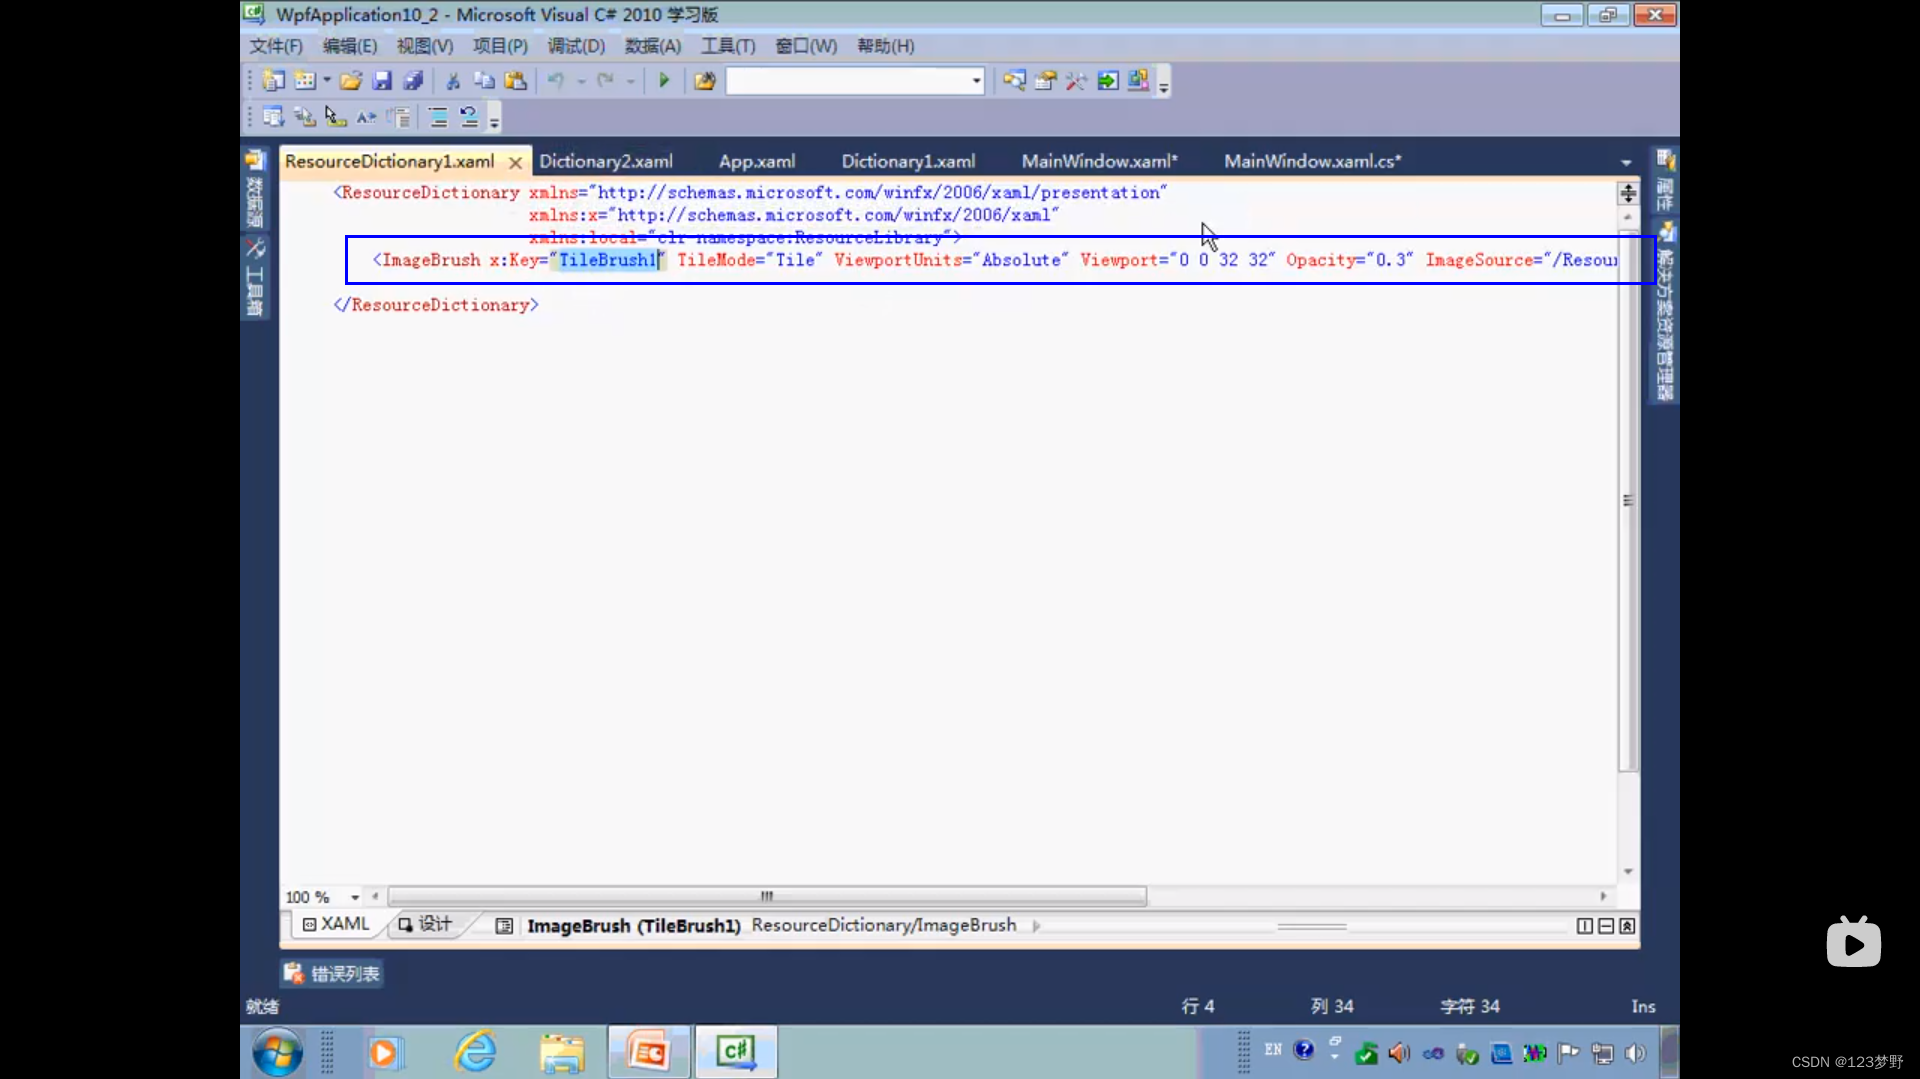Click the Copy icon in the toolbar
The width and height of the screenshot is (1920, 1079).
point(484,81)
